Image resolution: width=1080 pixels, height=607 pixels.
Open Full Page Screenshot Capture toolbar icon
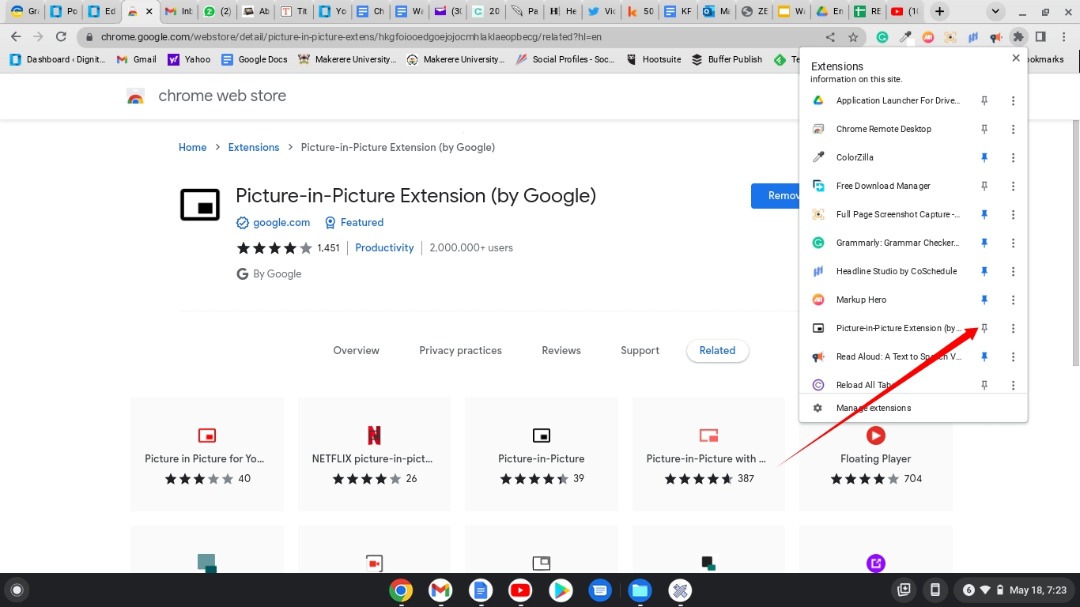pos(951,37)
